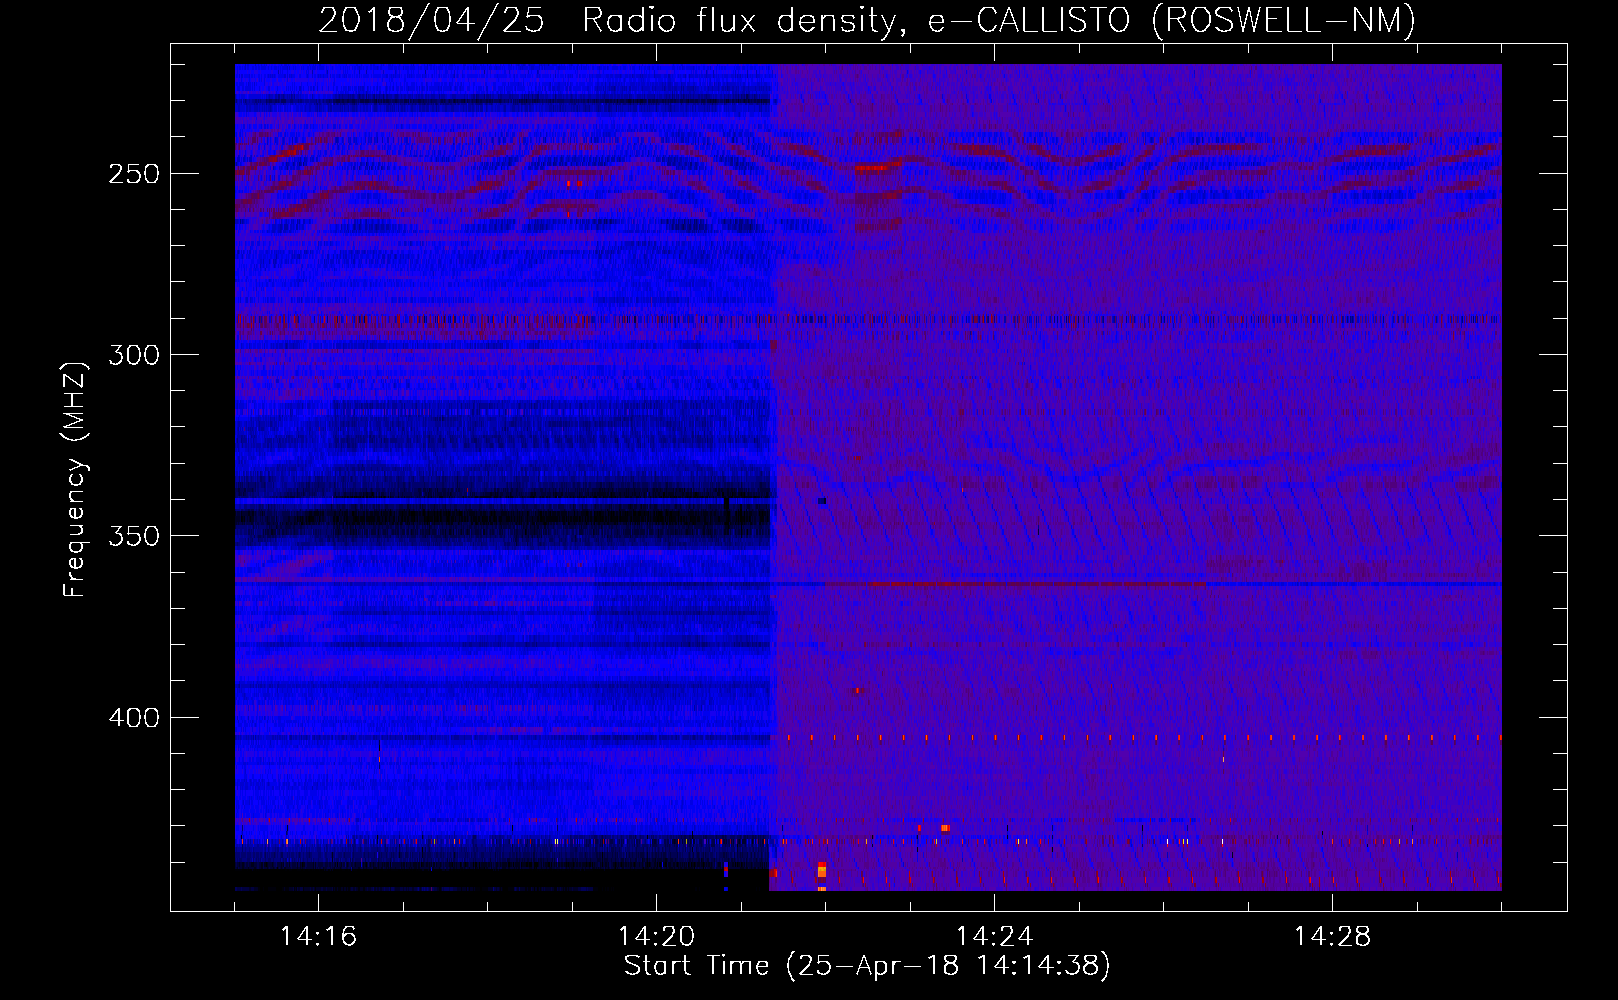Click the 14:24 time tick label
Viewport: 1618px width, 1000px height.
point(994,936)
